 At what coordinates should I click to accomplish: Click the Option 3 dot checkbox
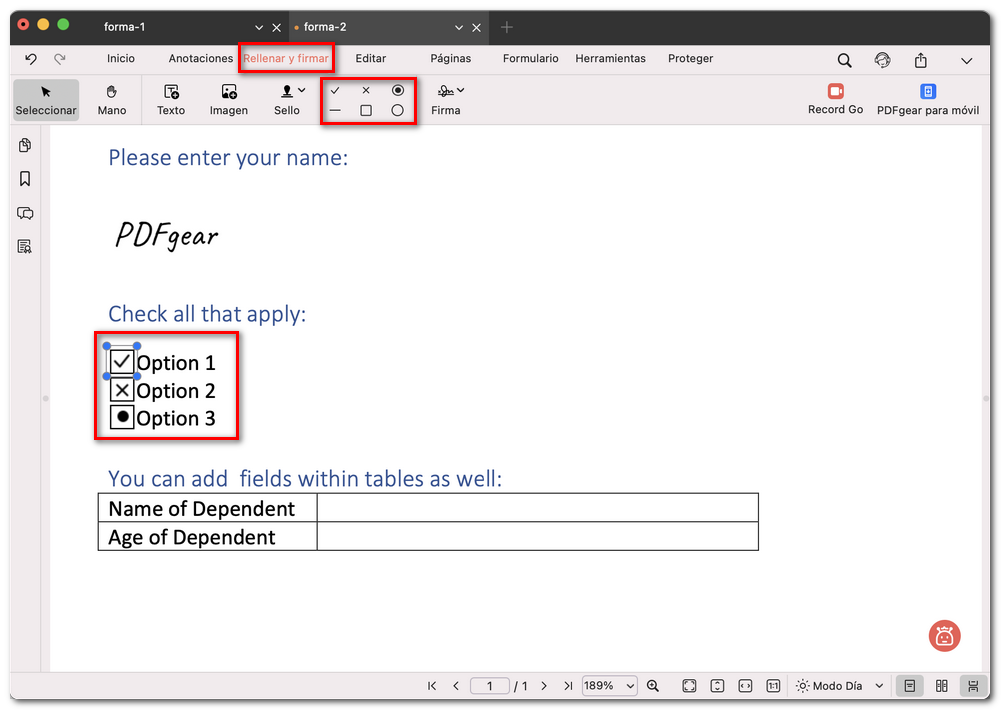tap(122, 418)
